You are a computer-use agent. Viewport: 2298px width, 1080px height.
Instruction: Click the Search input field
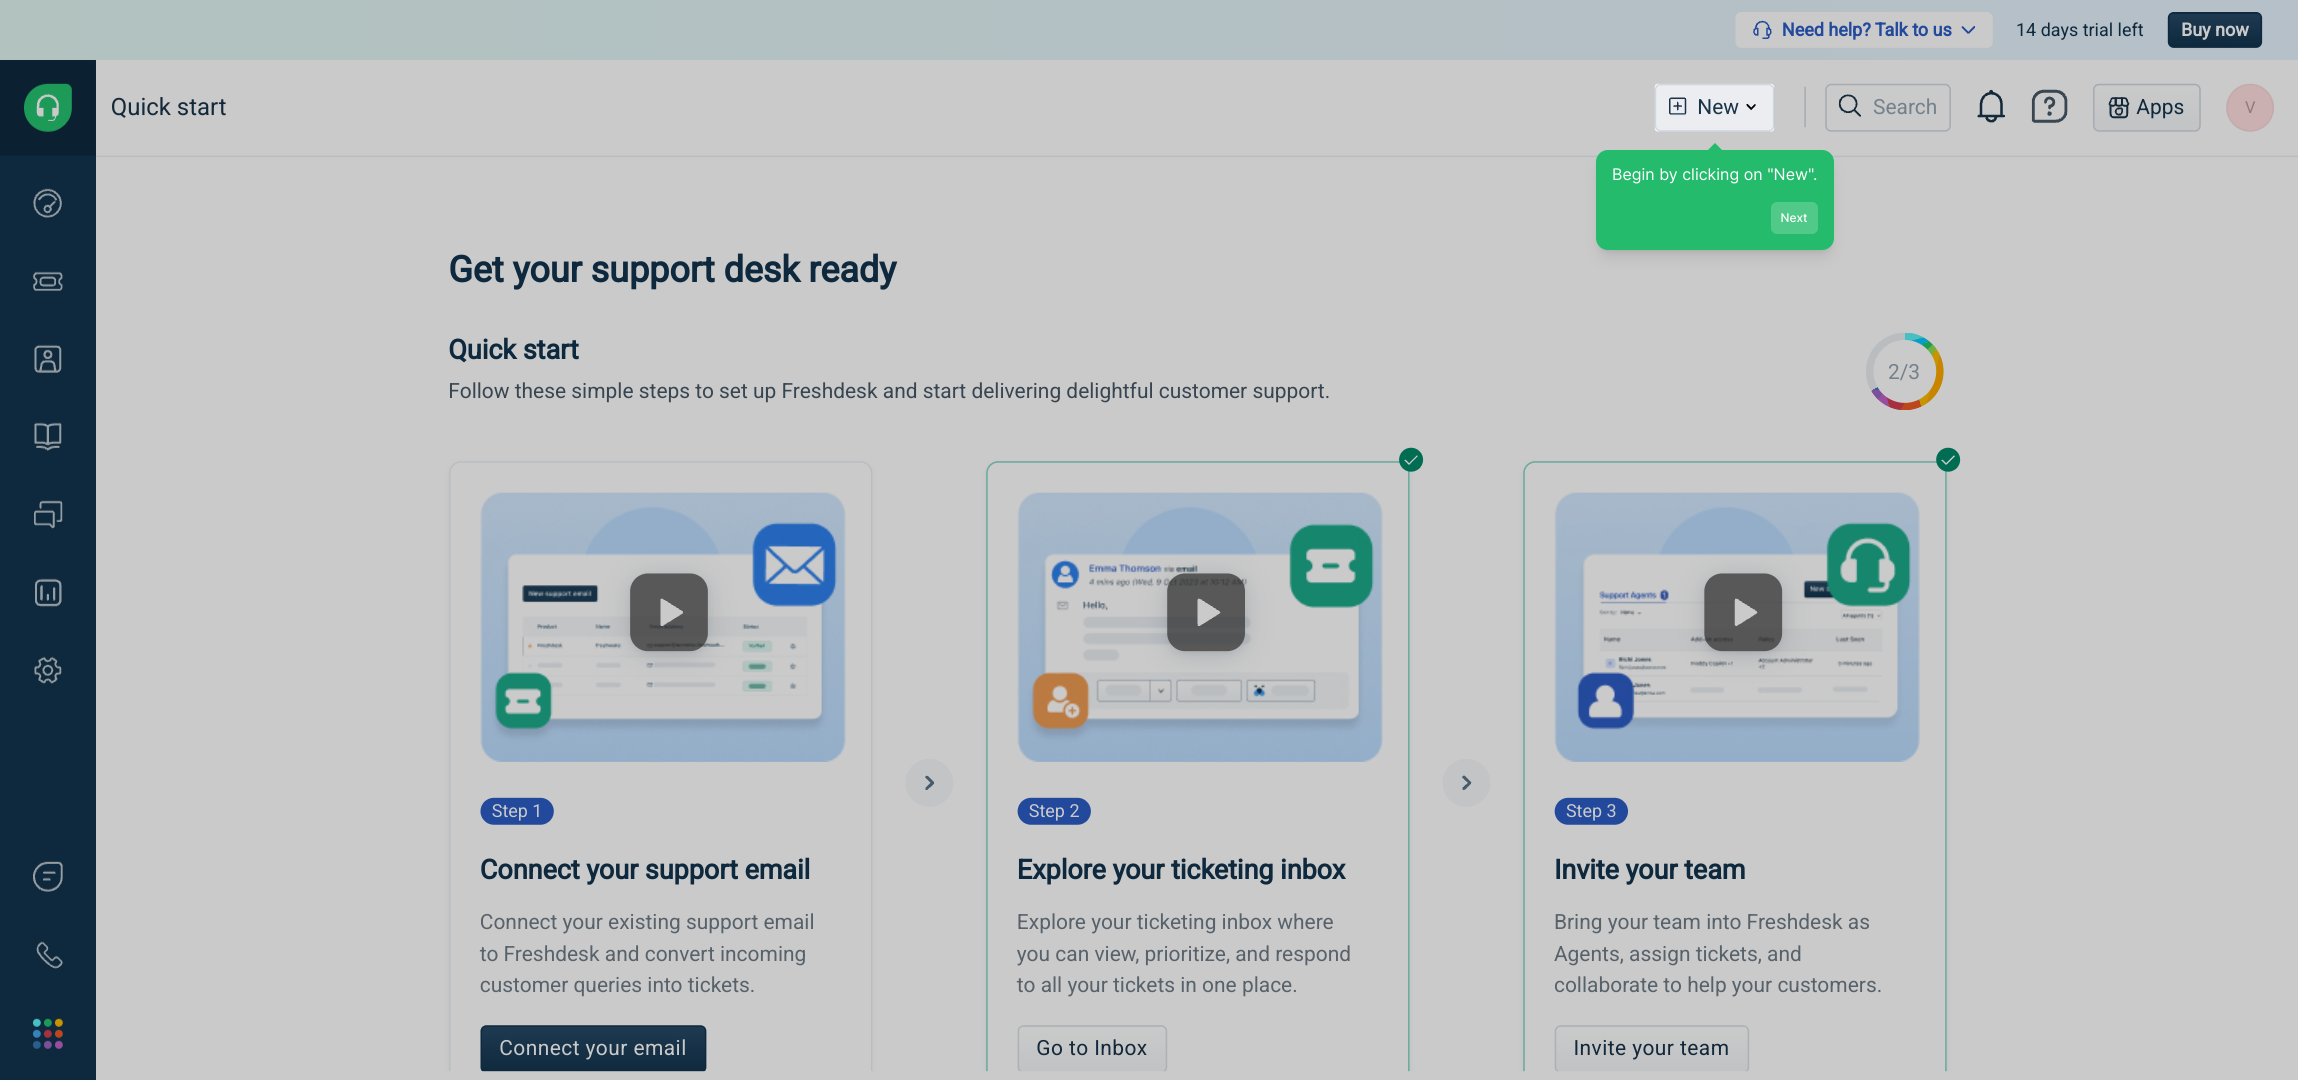coord(1888,107)
